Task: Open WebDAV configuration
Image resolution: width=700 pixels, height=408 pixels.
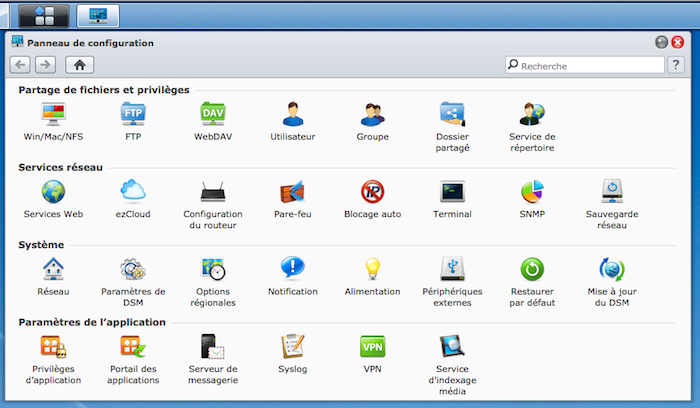Action: point(213,114)
